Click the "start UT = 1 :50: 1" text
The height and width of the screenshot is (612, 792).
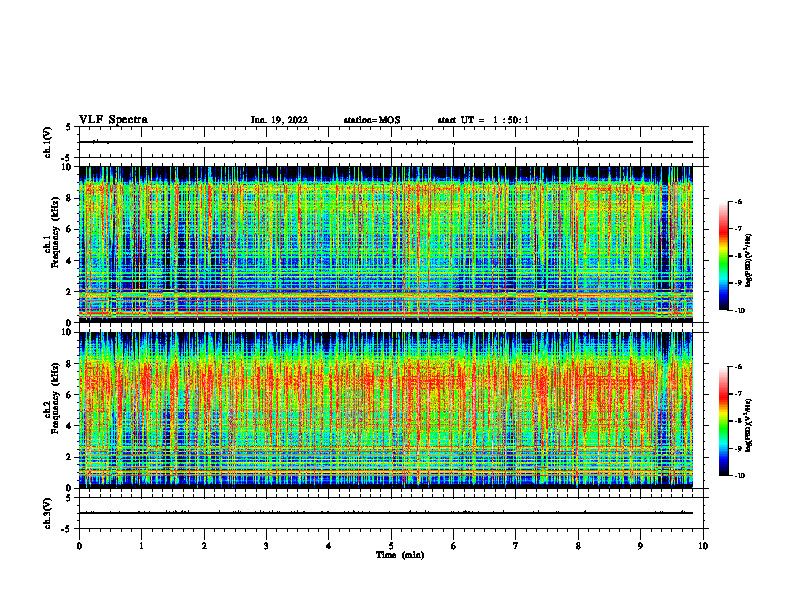[x=483, y=120]
